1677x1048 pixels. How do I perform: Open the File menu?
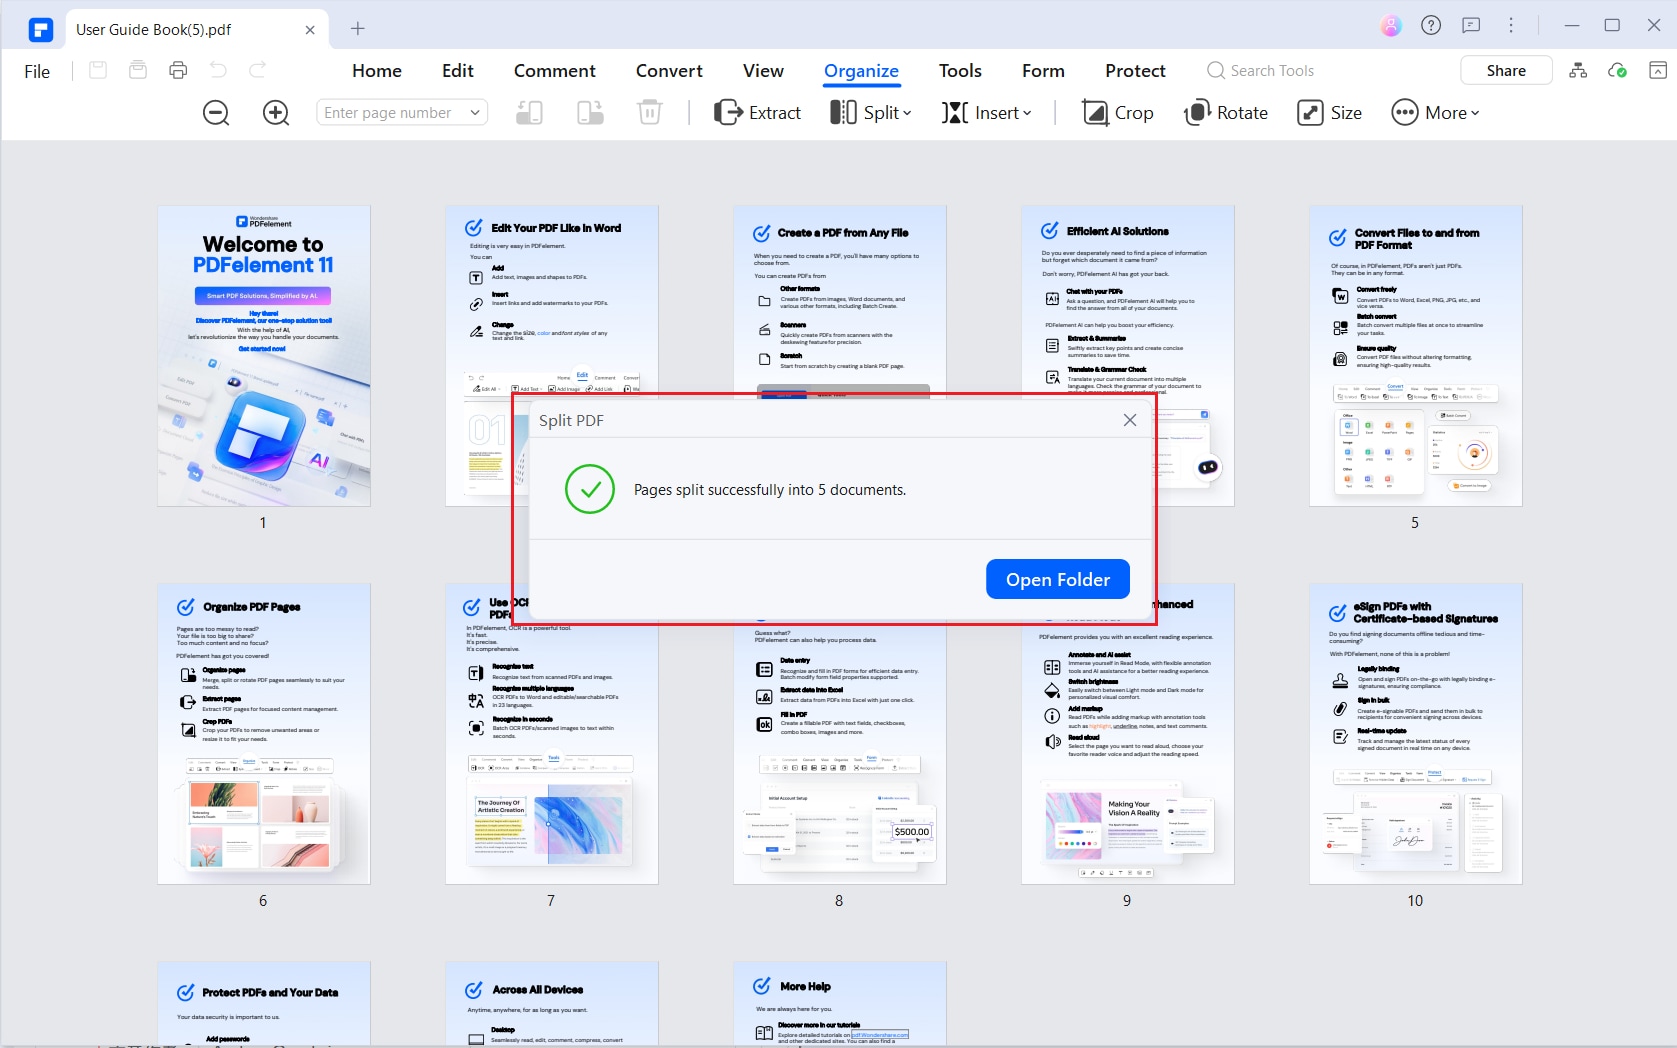tap(37, 71)
